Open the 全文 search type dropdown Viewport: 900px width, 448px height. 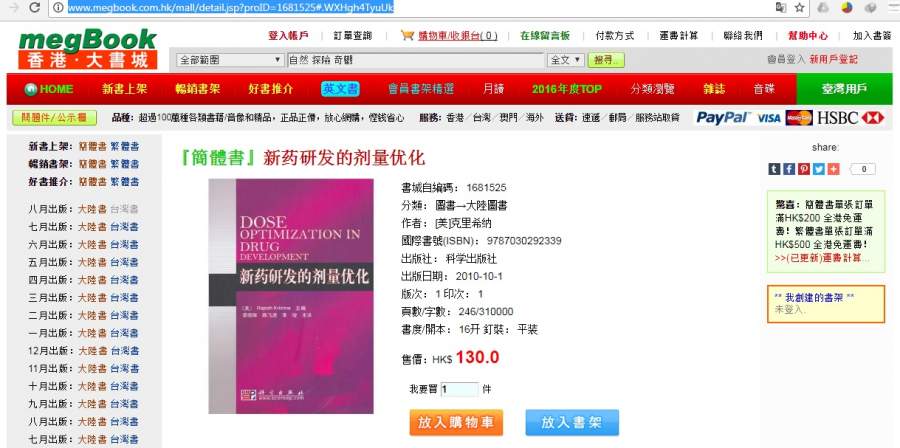click(566, 60)
